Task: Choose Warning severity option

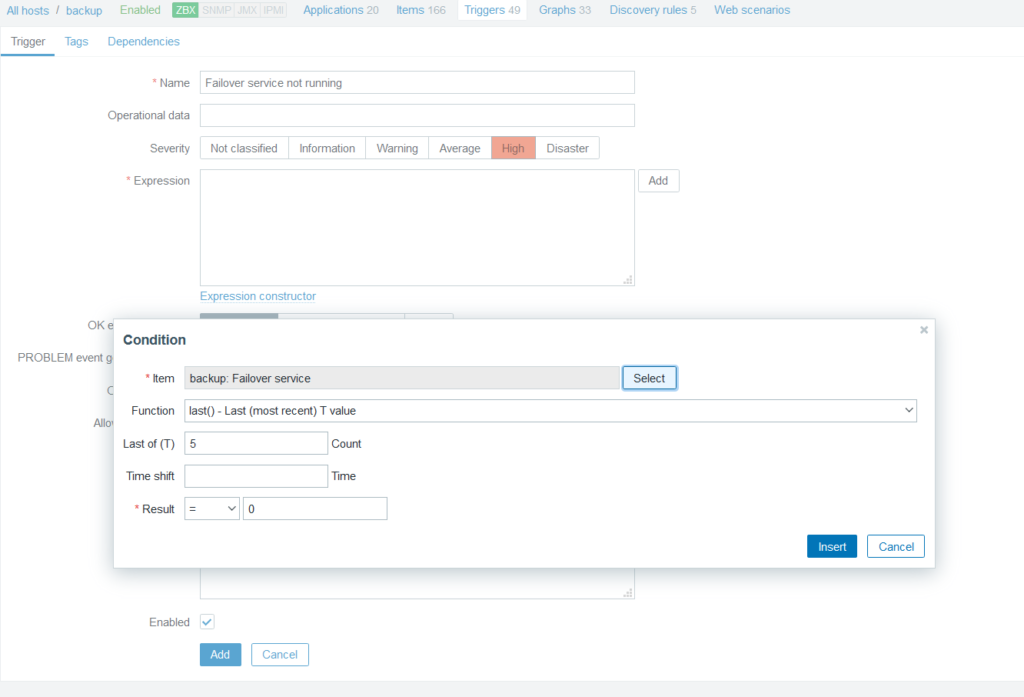Action: click(397, 148)
